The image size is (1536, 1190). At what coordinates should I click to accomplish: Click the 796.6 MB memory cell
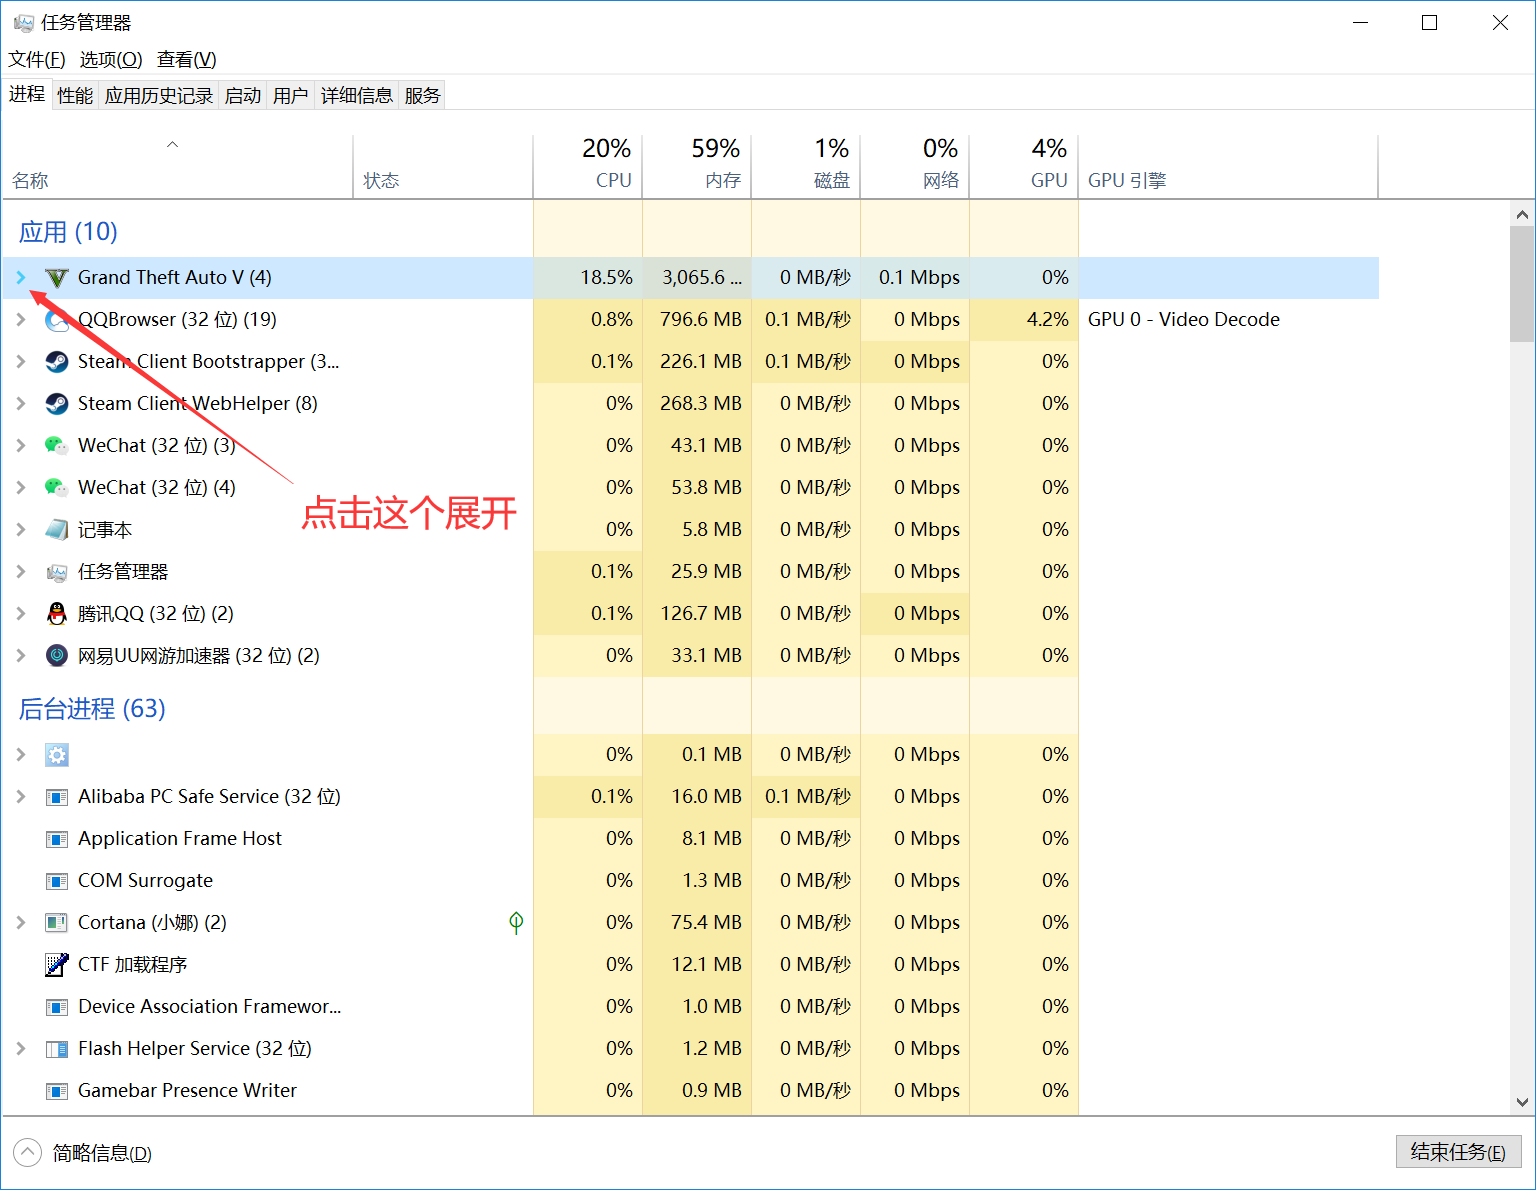pos(697,320)
